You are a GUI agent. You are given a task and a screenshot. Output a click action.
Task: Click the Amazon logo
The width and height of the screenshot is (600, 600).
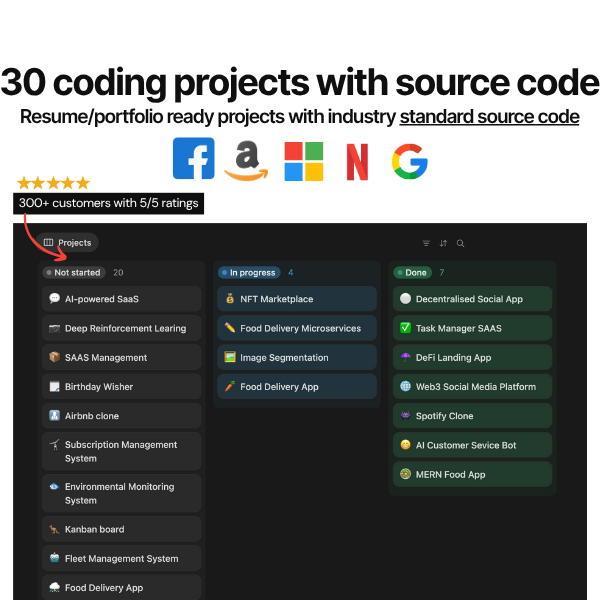pyautogui.click(x=246, y=161)
